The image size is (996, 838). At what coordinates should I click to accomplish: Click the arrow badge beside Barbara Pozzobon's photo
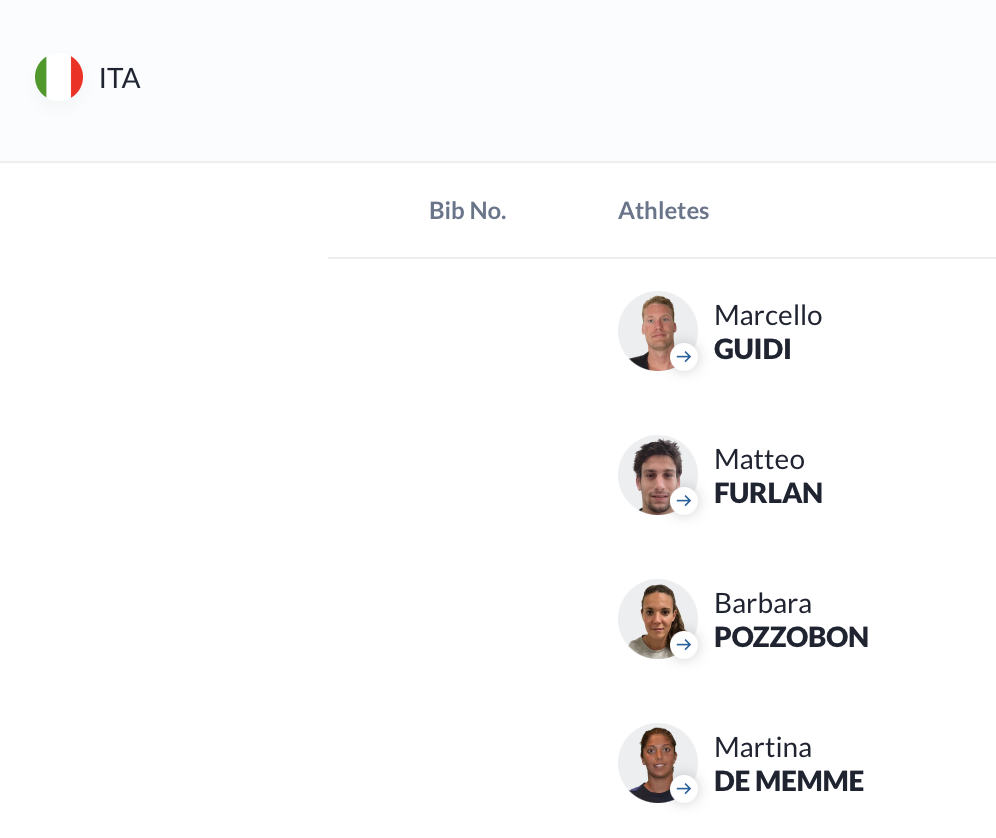click(683, 644)
